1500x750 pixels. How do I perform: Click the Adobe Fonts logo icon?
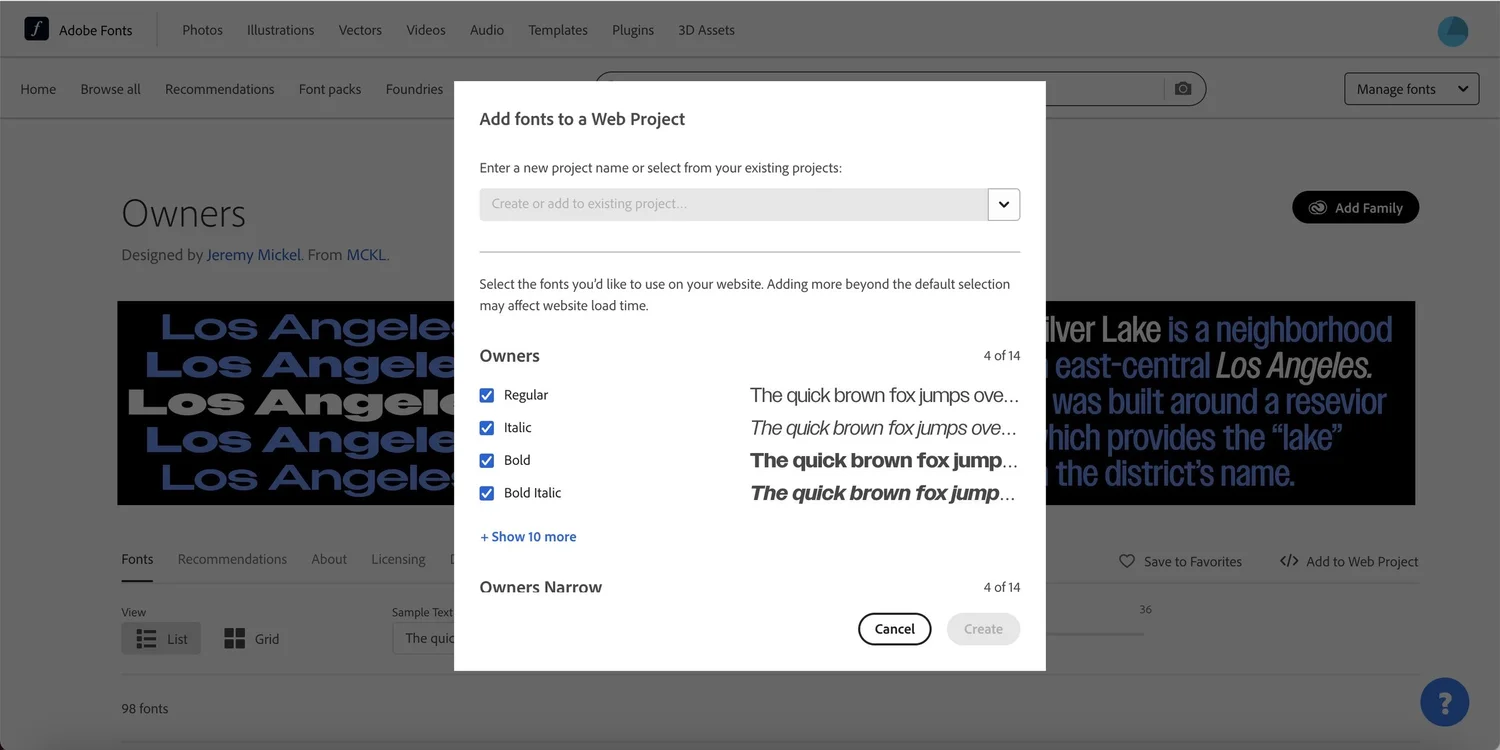point(36,29)
